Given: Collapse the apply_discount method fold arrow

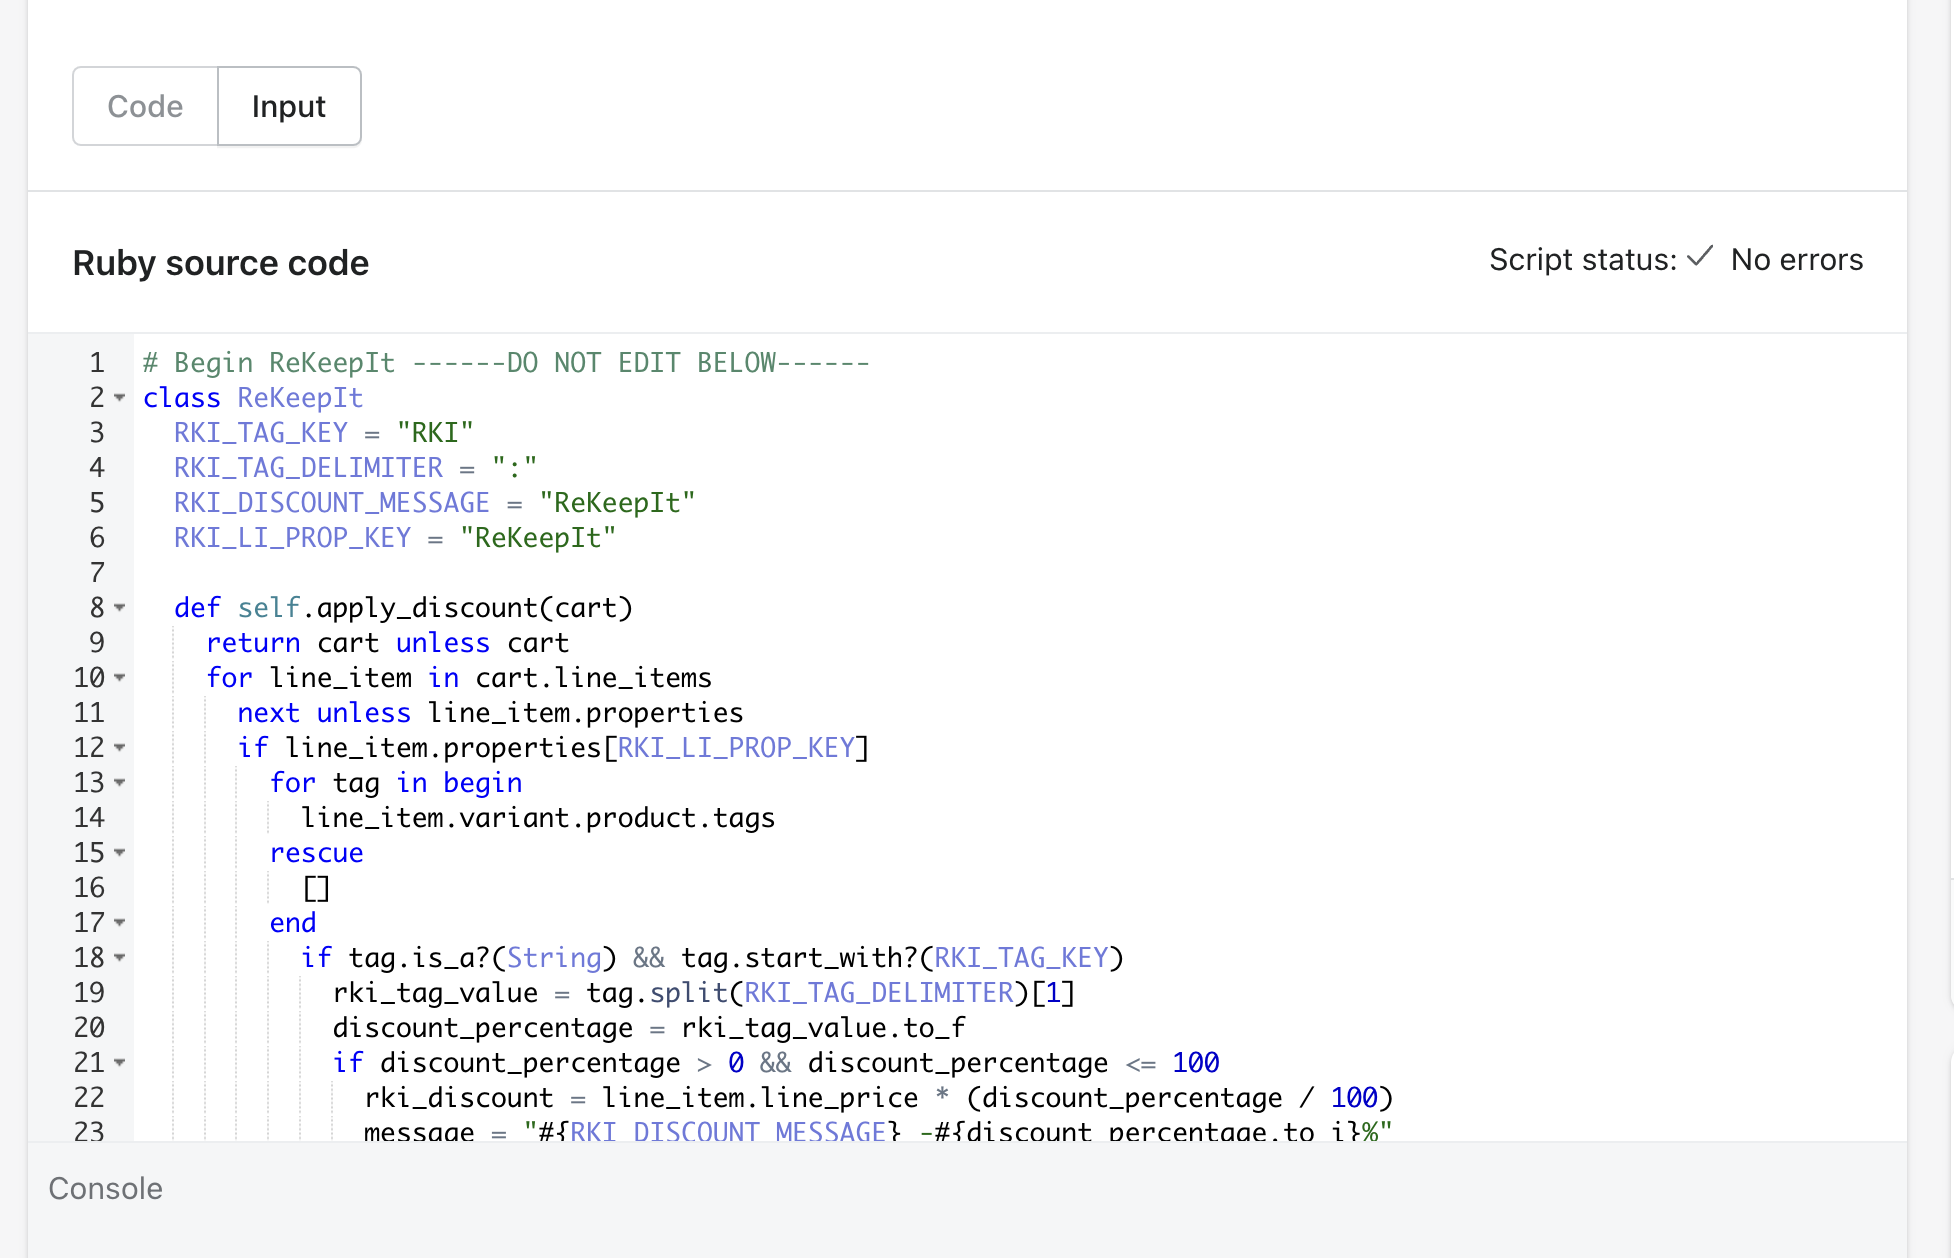Looking at the screenshot, I should (120, 608).
